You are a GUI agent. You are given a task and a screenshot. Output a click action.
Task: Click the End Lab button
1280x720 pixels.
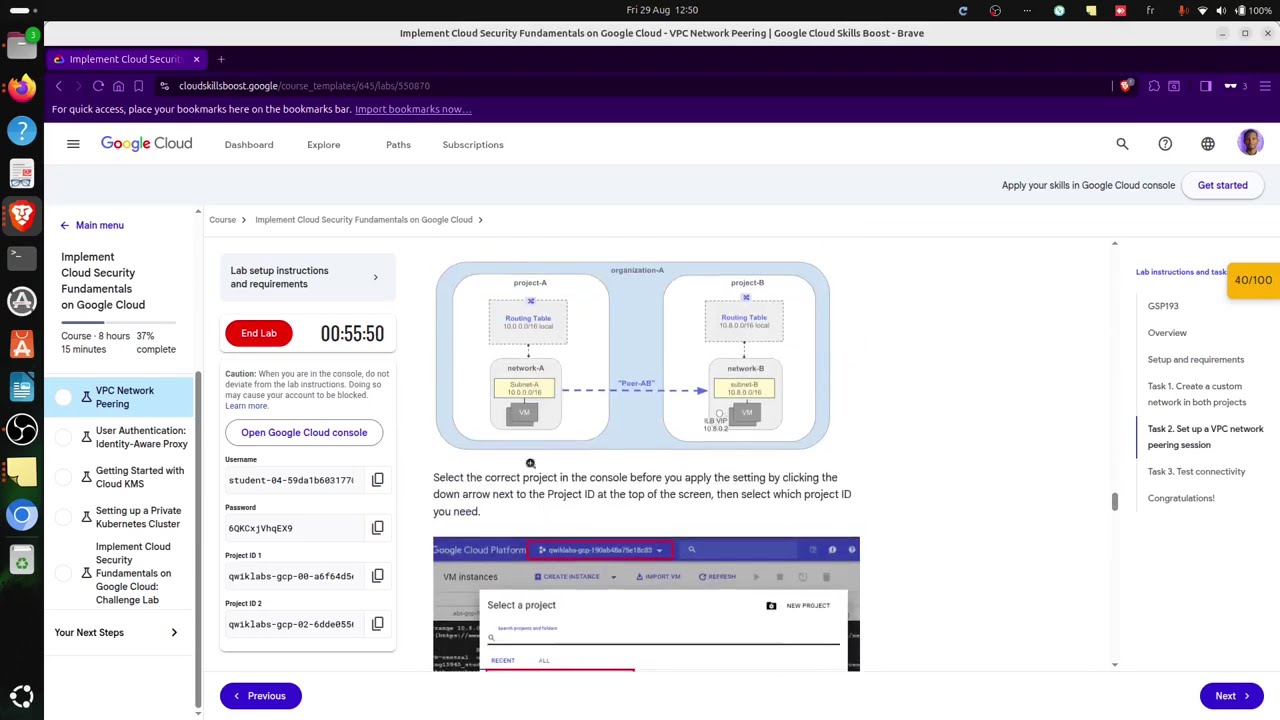pyautogui.click(x=259, y=333)
